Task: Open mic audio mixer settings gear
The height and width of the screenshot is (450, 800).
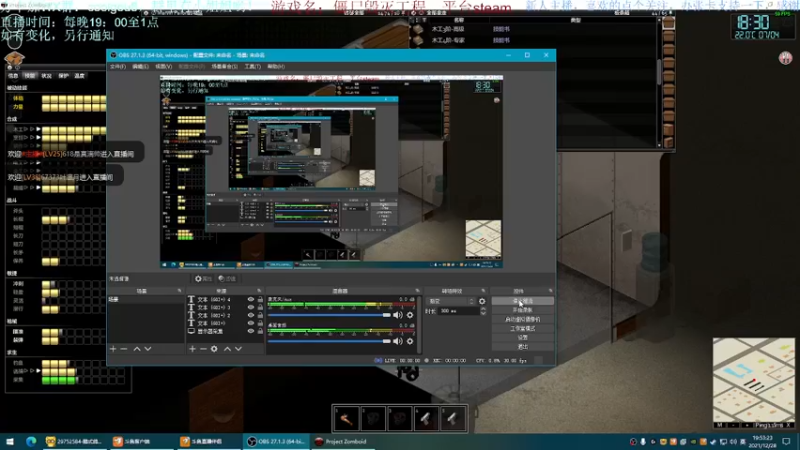Action: coord(410,315)
